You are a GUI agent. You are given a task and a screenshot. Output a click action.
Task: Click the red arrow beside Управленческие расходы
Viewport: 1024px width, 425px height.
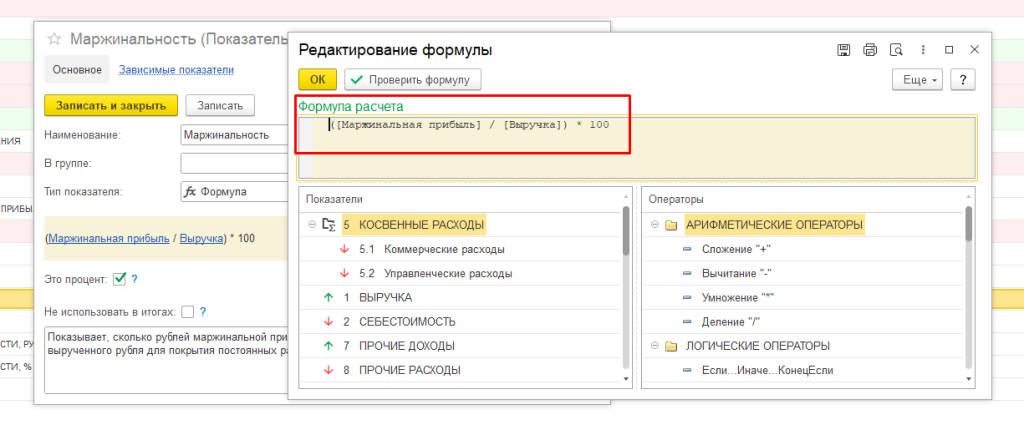pos(345,274)
